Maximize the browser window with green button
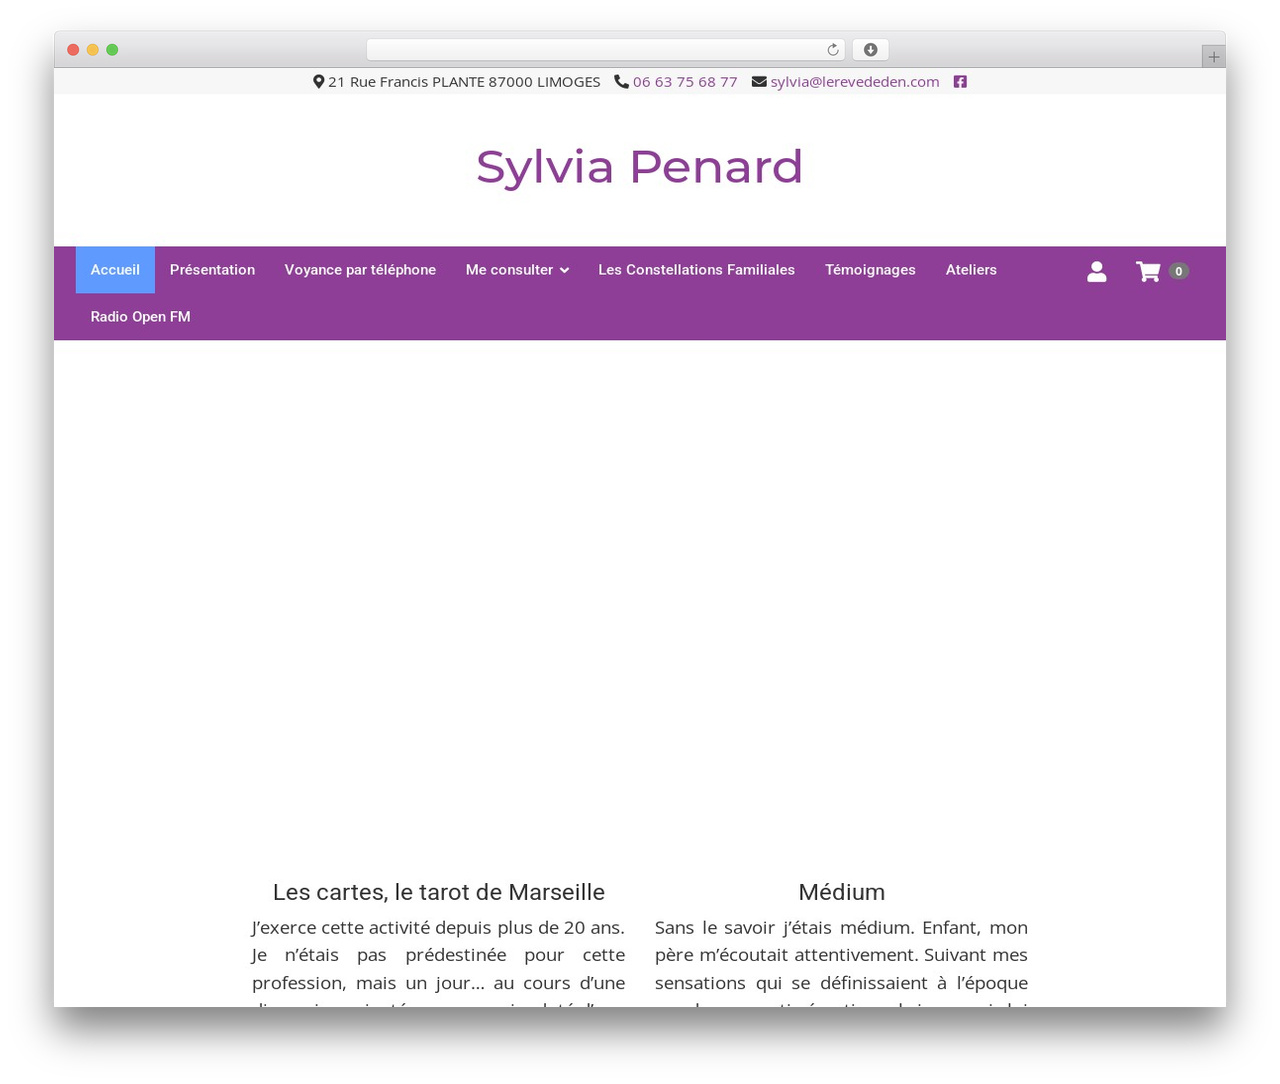The width and height of the screenshot is (1280, 1084). coord(112,50)
